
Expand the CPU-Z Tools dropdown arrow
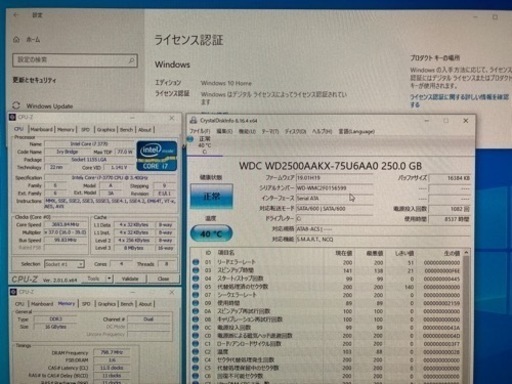[109, 278]
